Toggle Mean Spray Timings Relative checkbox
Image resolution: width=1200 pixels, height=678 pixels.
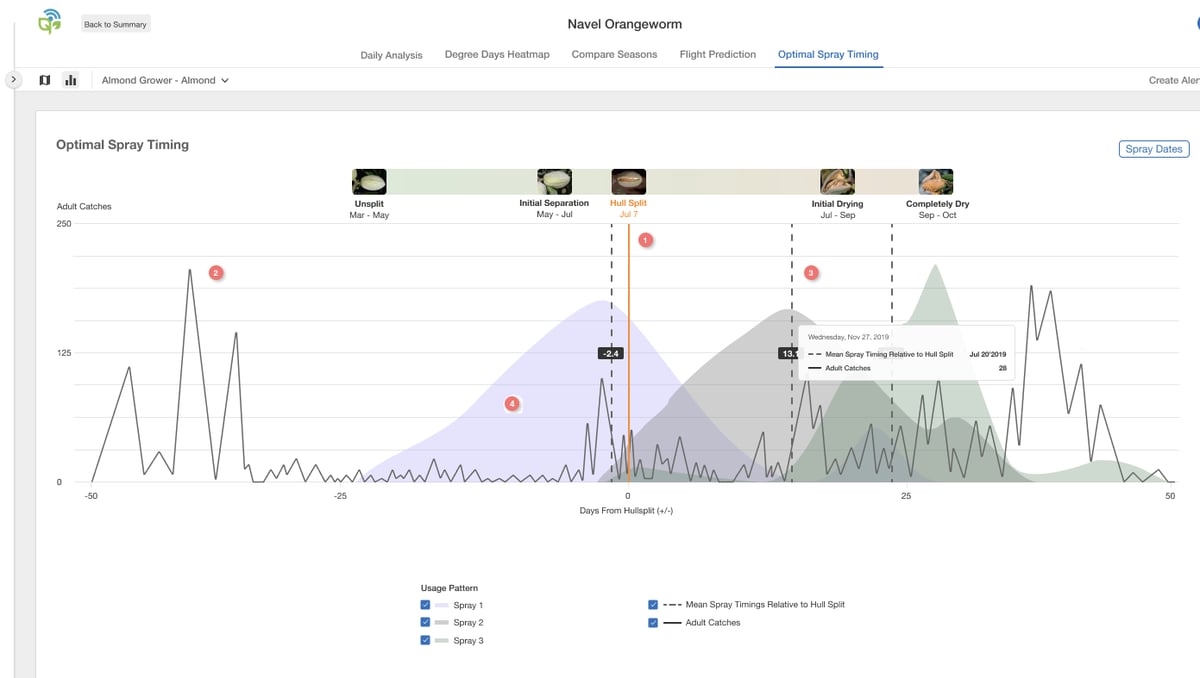[x=653, y=605]
